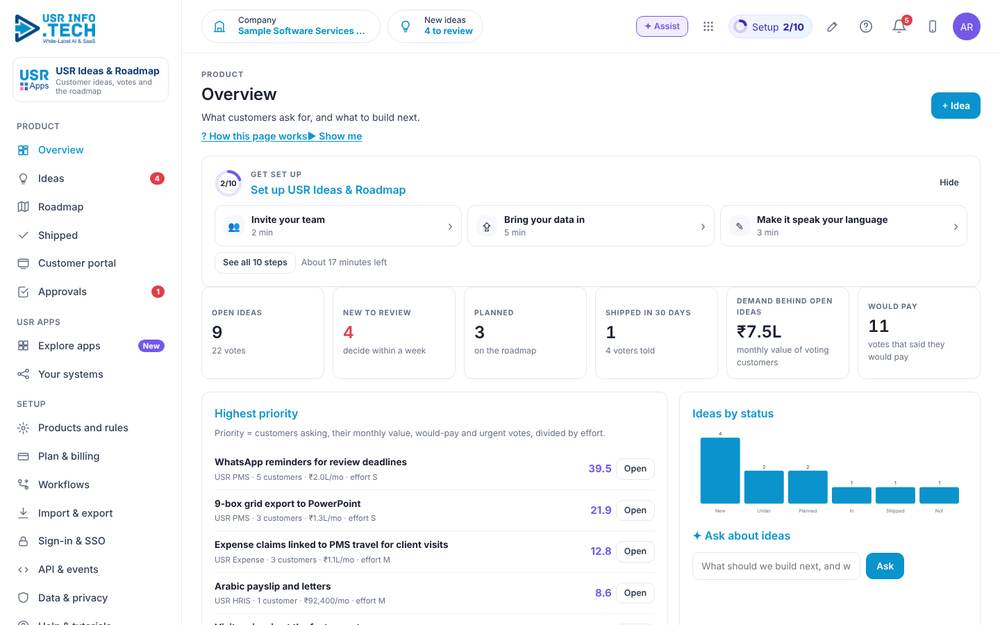Click the Overview grid icon in sidebar
The height and width of the screenshot is (625, 1000).
pos(23,150)
